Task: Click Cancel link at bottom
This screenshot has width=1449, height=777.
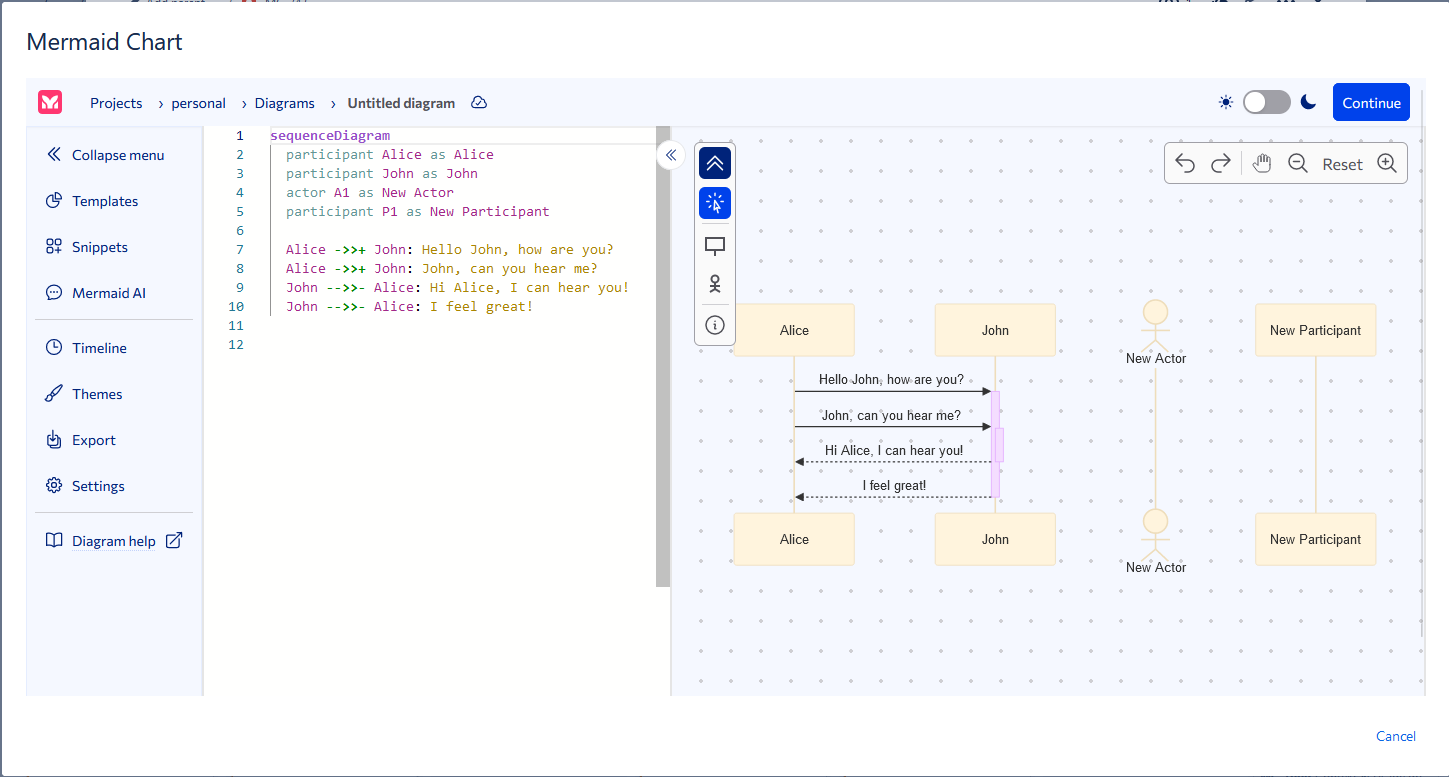Action: [x=1396, y=736]
